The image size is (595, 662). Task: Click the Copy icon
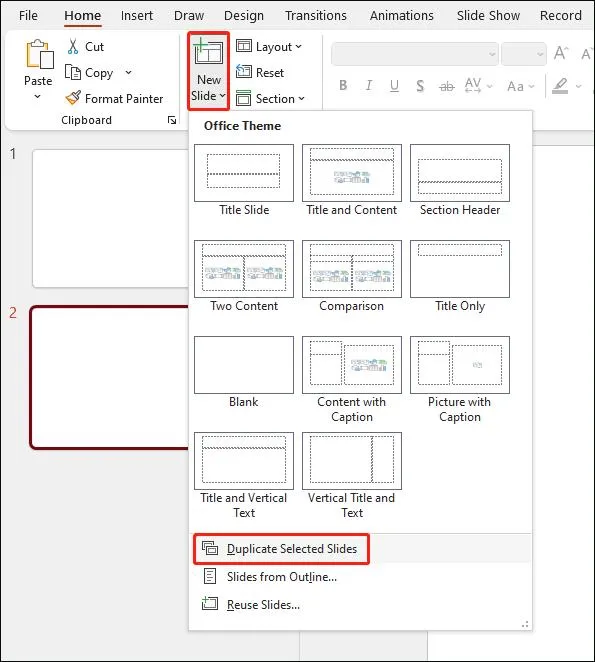point(73,72)
